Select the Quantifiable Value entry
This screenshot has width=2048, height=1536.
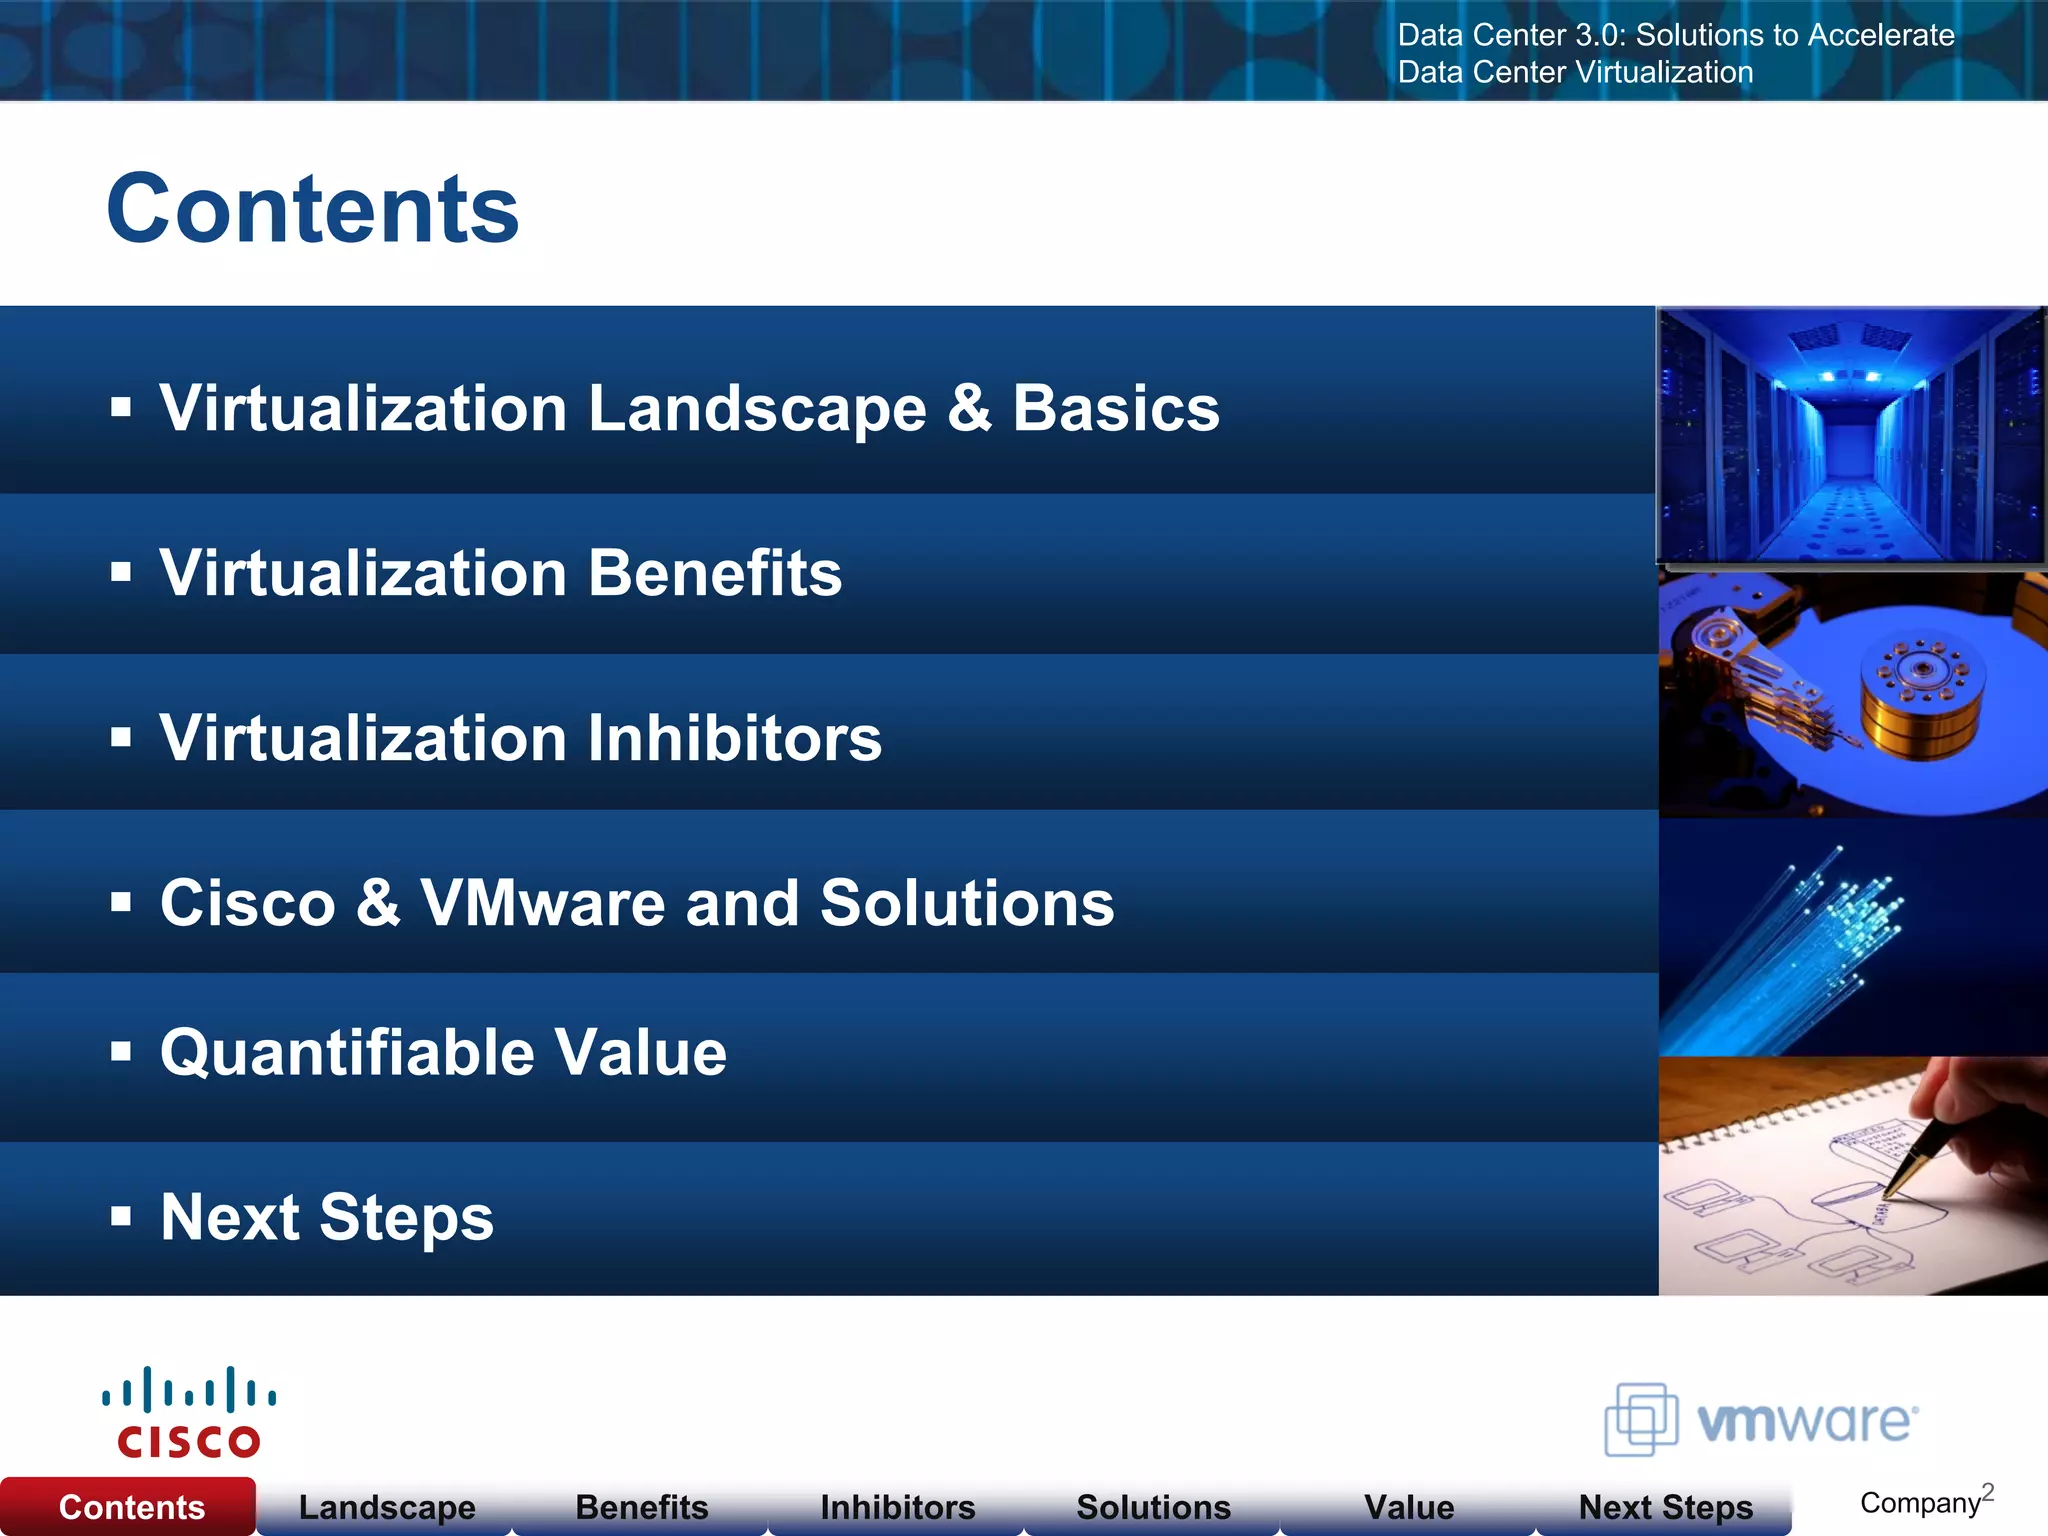pos(443,1052)
